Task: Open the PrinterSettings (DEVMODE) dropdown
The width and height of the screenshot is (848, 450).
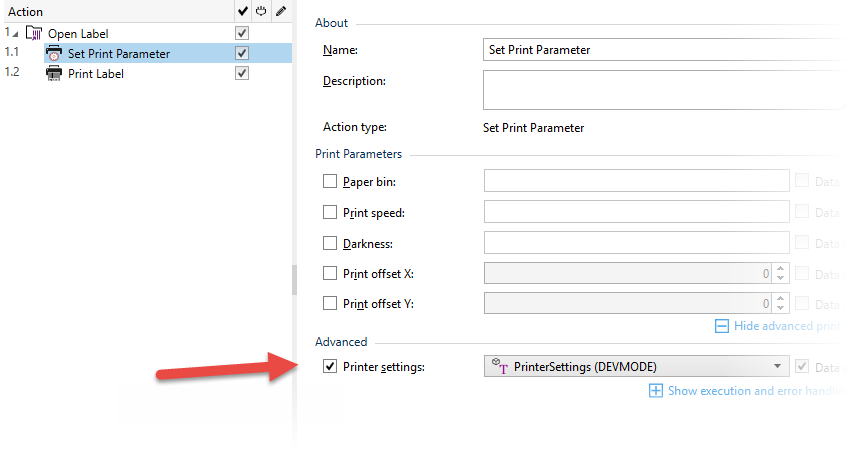Action: click(x=777, y=367)
